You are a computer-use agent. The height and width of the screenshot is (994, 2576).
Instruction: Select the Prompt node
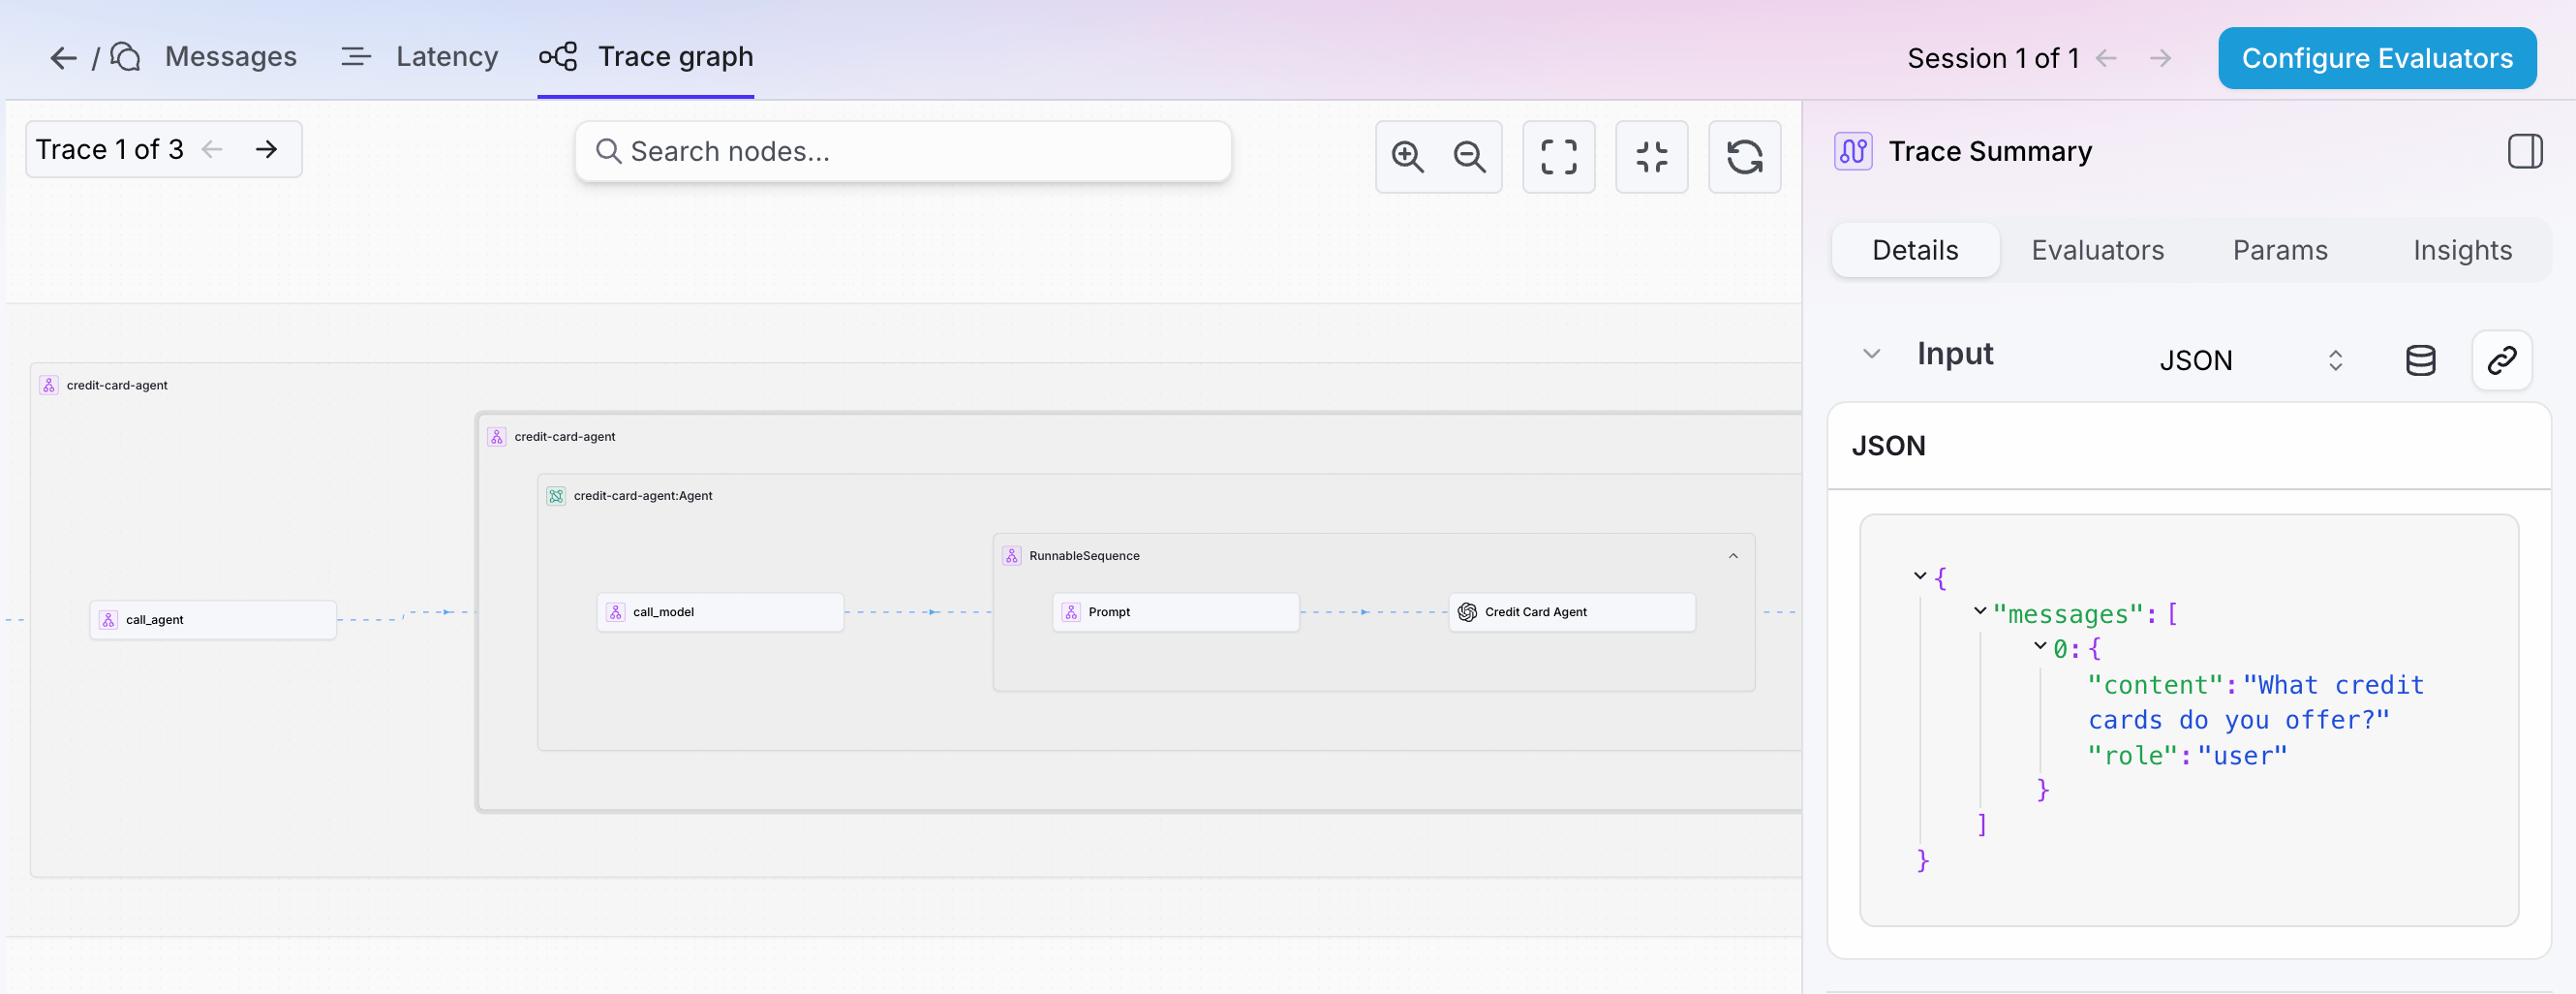pyautogui.click(x=1175, y=612)
